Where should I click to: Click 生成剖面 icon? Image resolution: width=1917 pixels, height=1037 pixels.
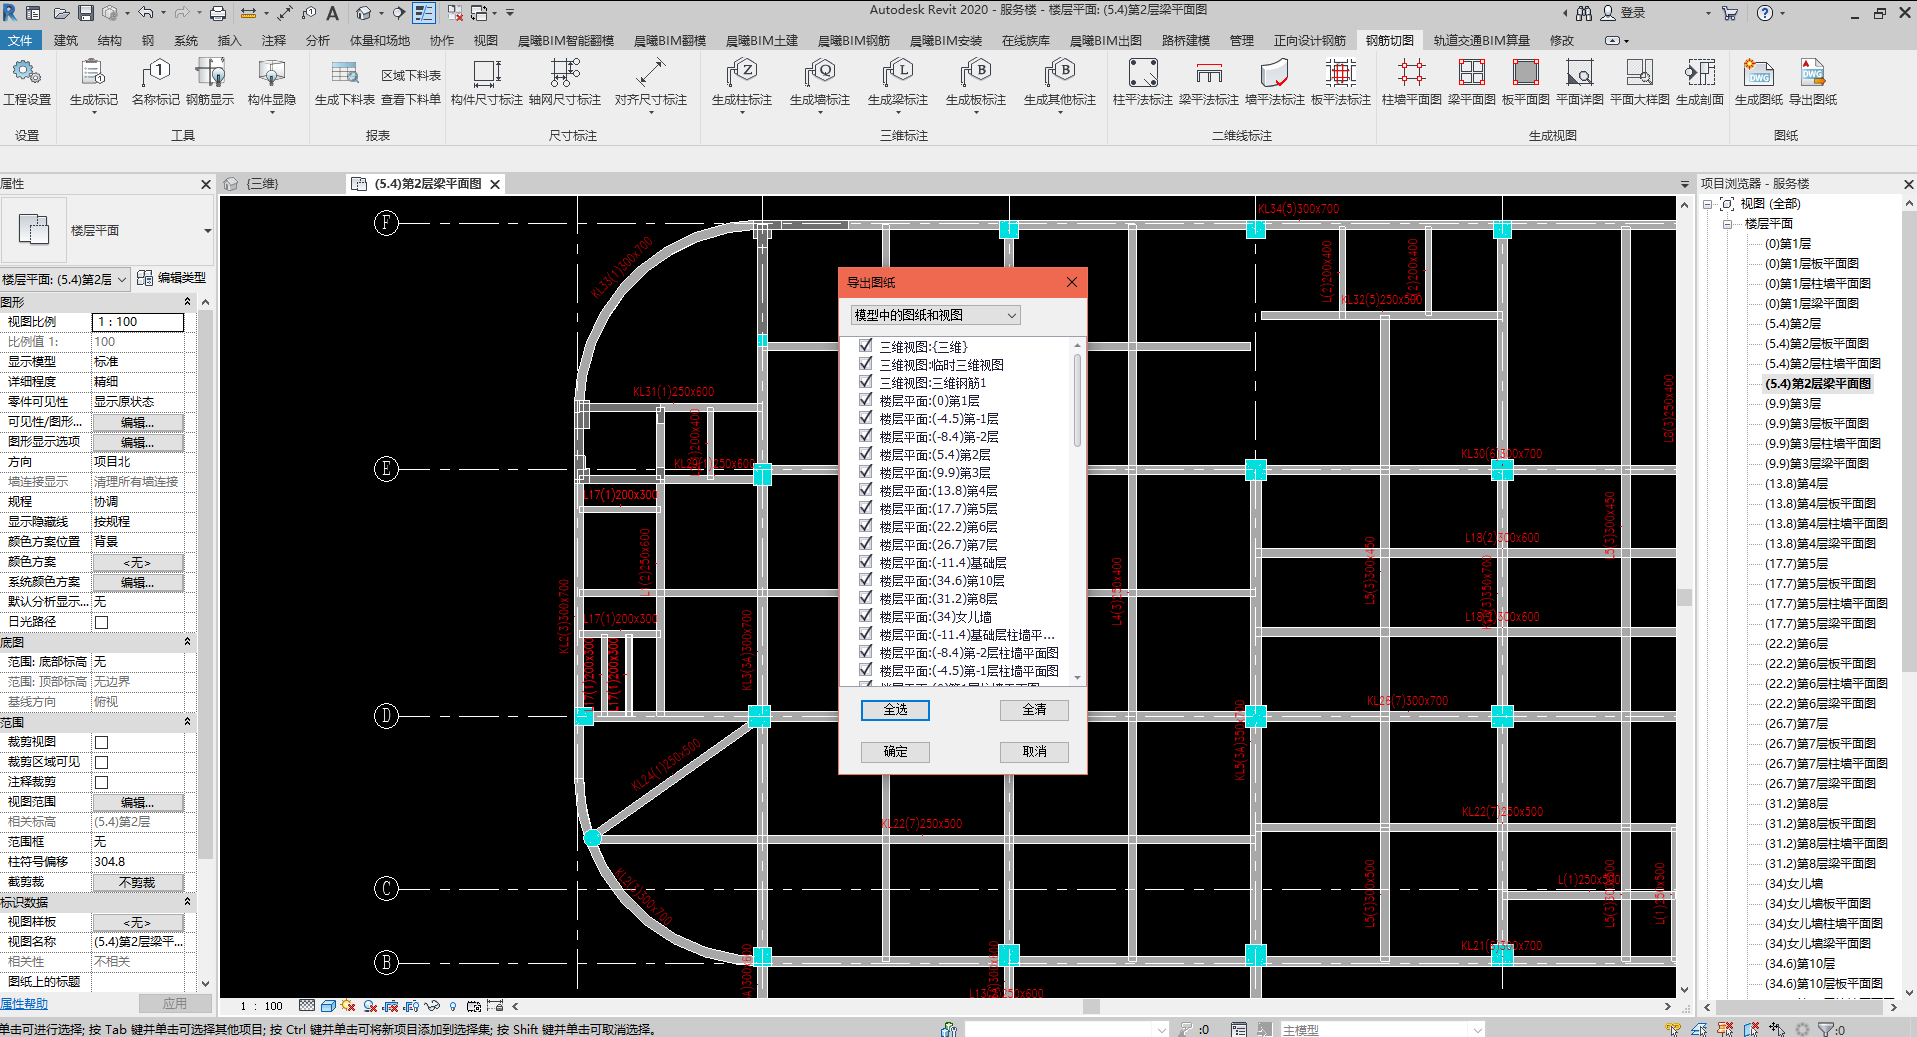click(x=1700, y=81)
